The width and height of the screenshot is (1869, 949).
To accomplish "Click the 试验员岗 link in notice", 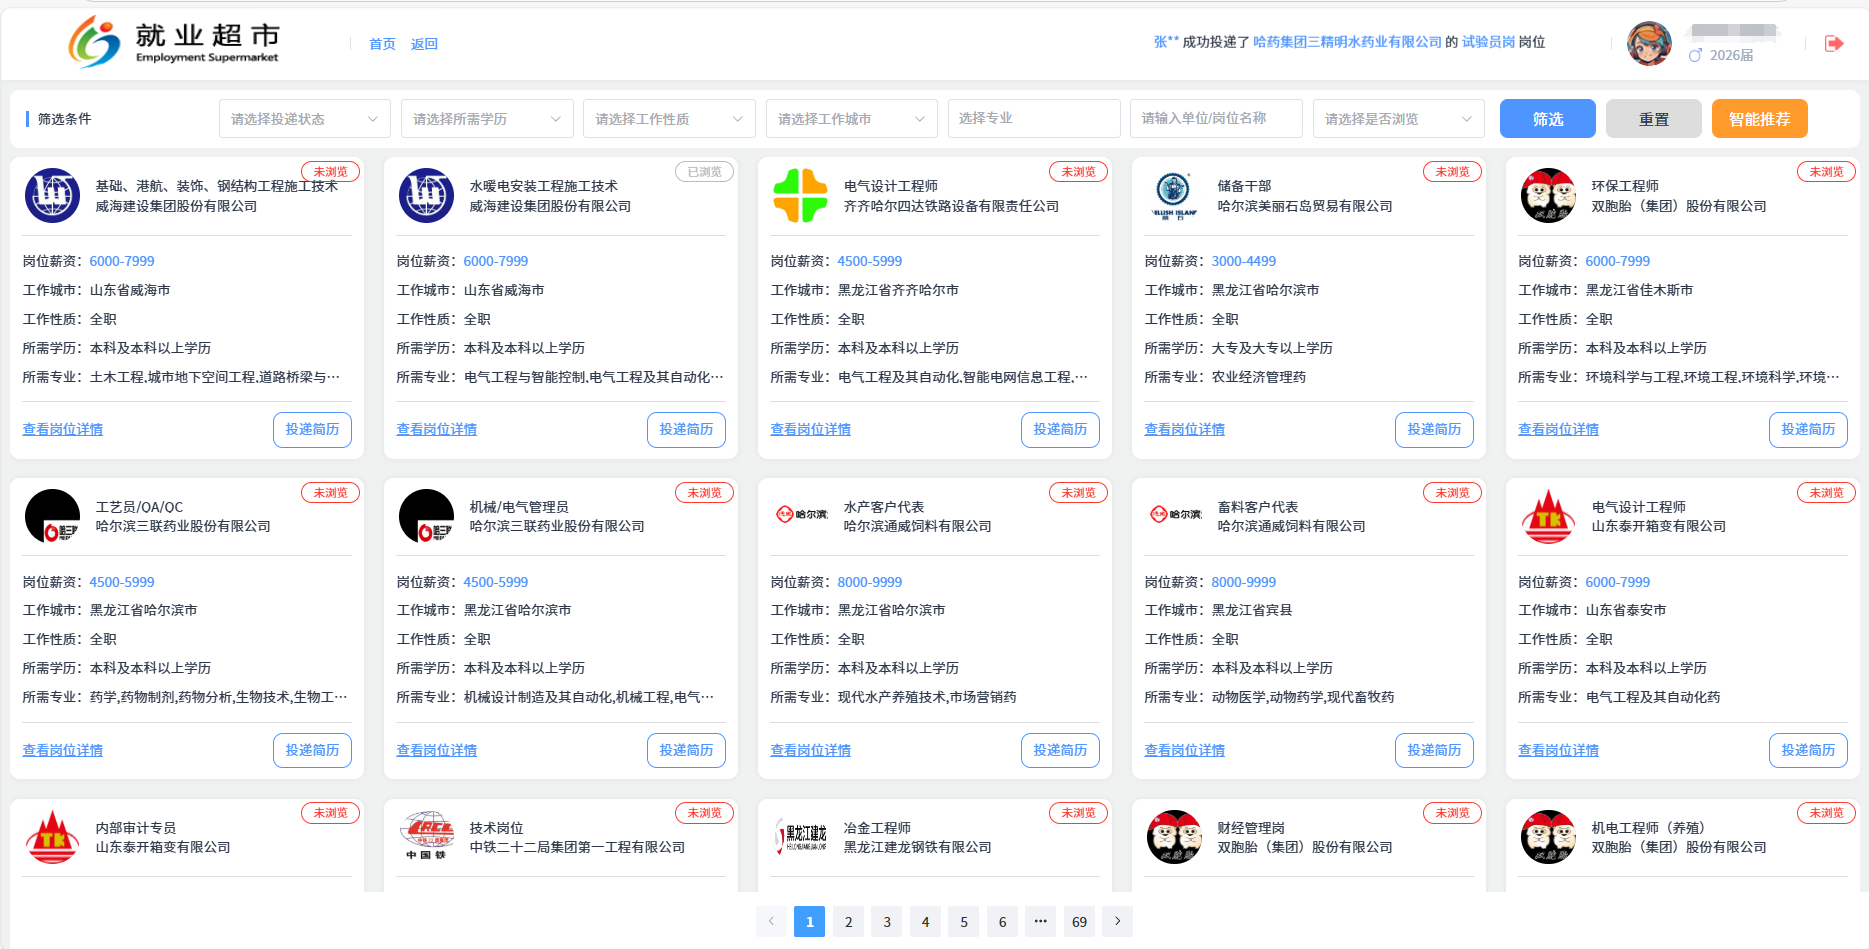I will point(1488,42).
